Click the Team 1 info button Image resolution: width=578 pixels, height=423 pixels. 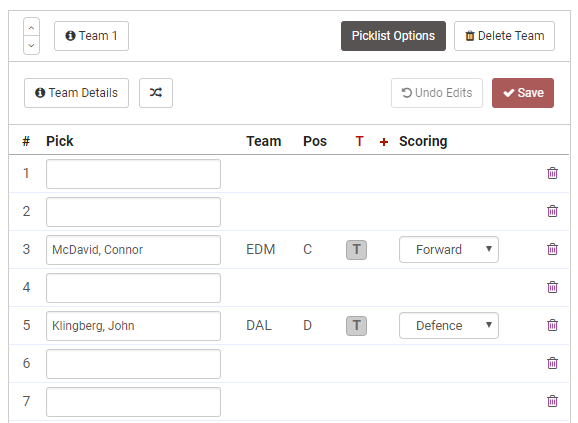(x=91, y=36)
